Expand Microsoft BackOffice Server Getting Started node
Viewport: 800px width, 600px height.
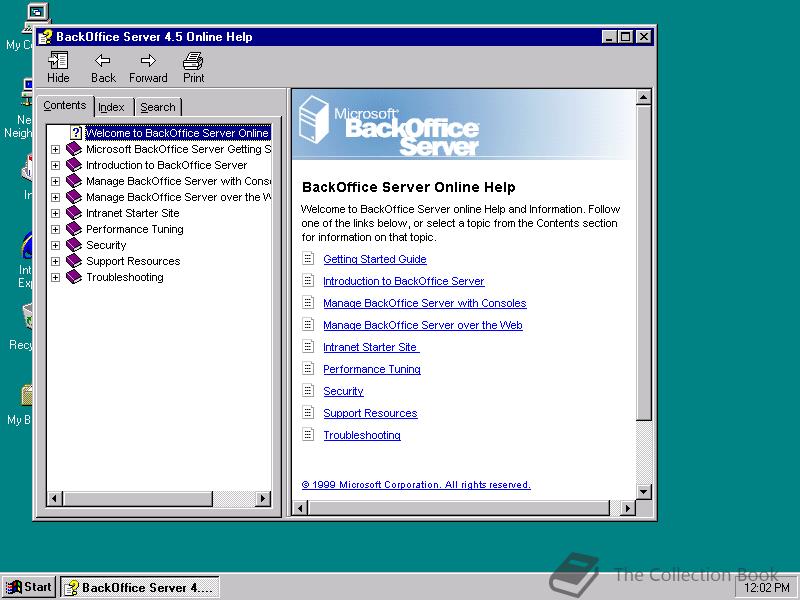click(x=55, y=149)
